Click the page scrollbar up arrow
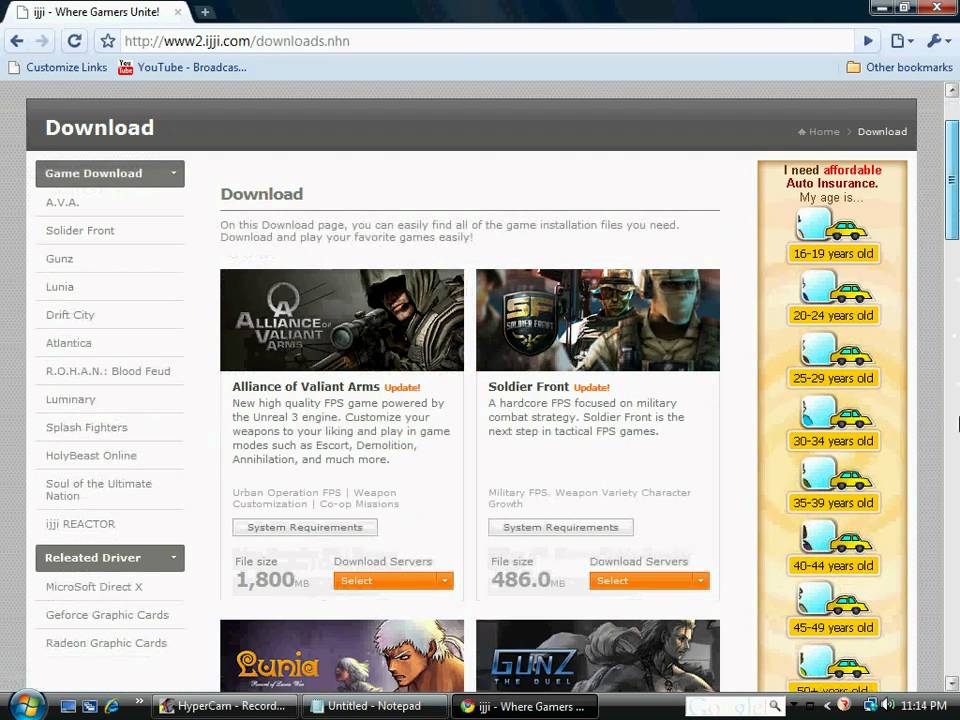The width and height of the screenshot is (960, 720). (x=951, y=90)
